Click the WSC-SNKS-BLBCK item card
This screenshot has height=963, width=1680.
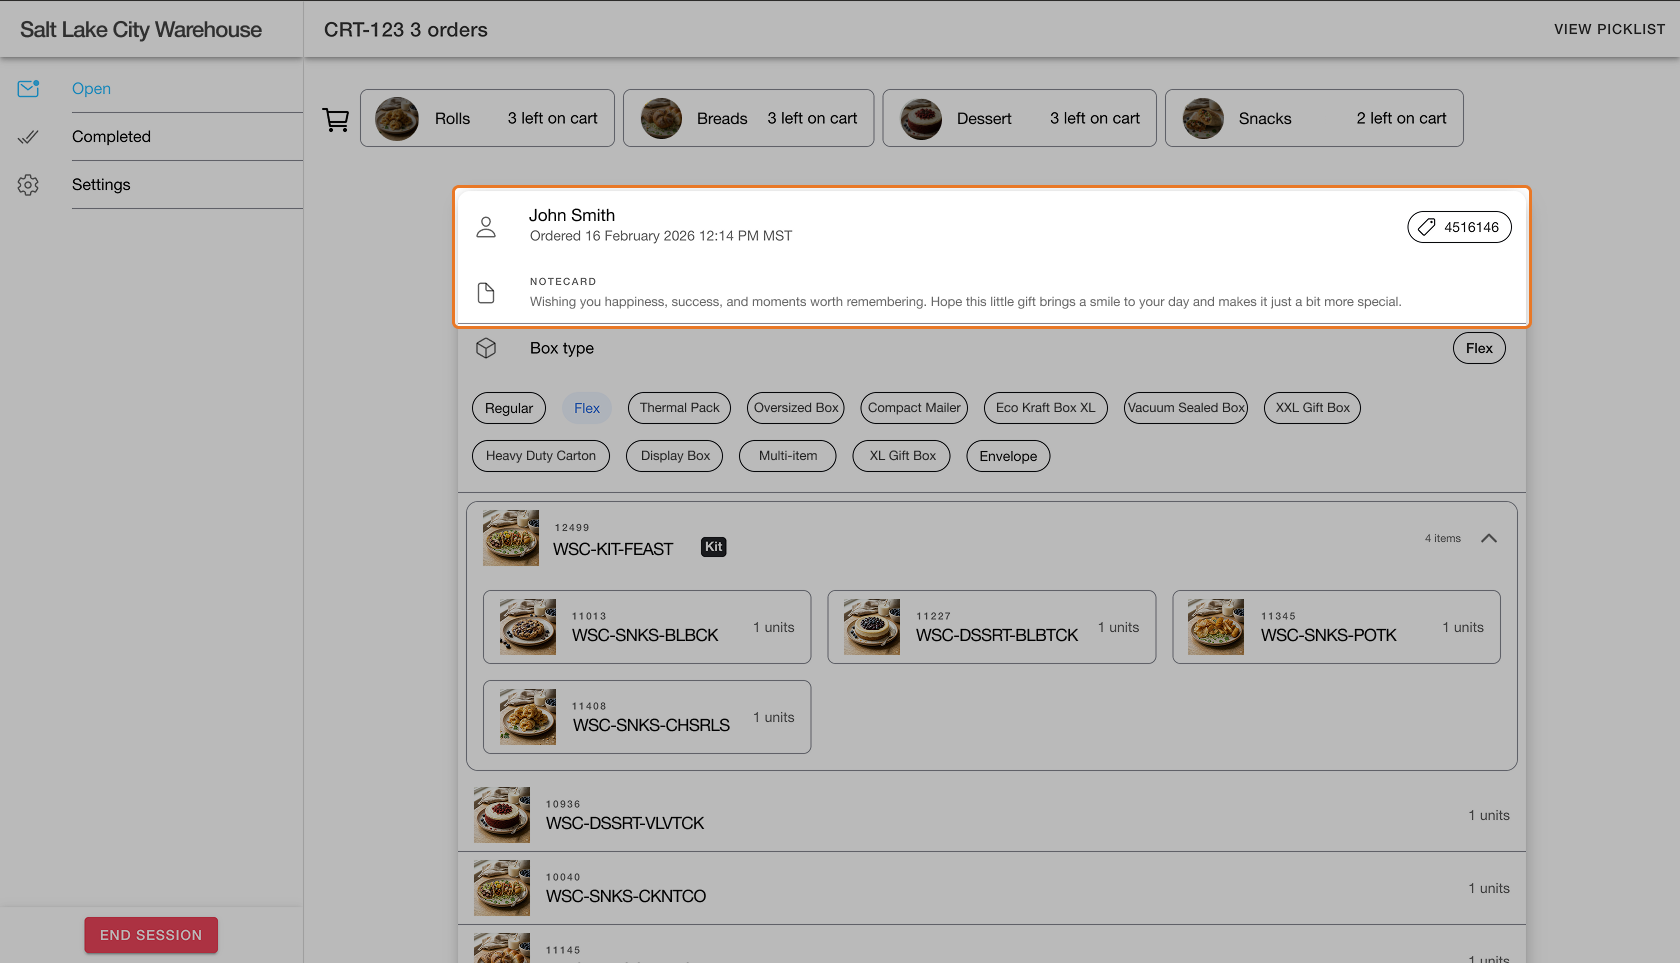click(x=647, y=627)
